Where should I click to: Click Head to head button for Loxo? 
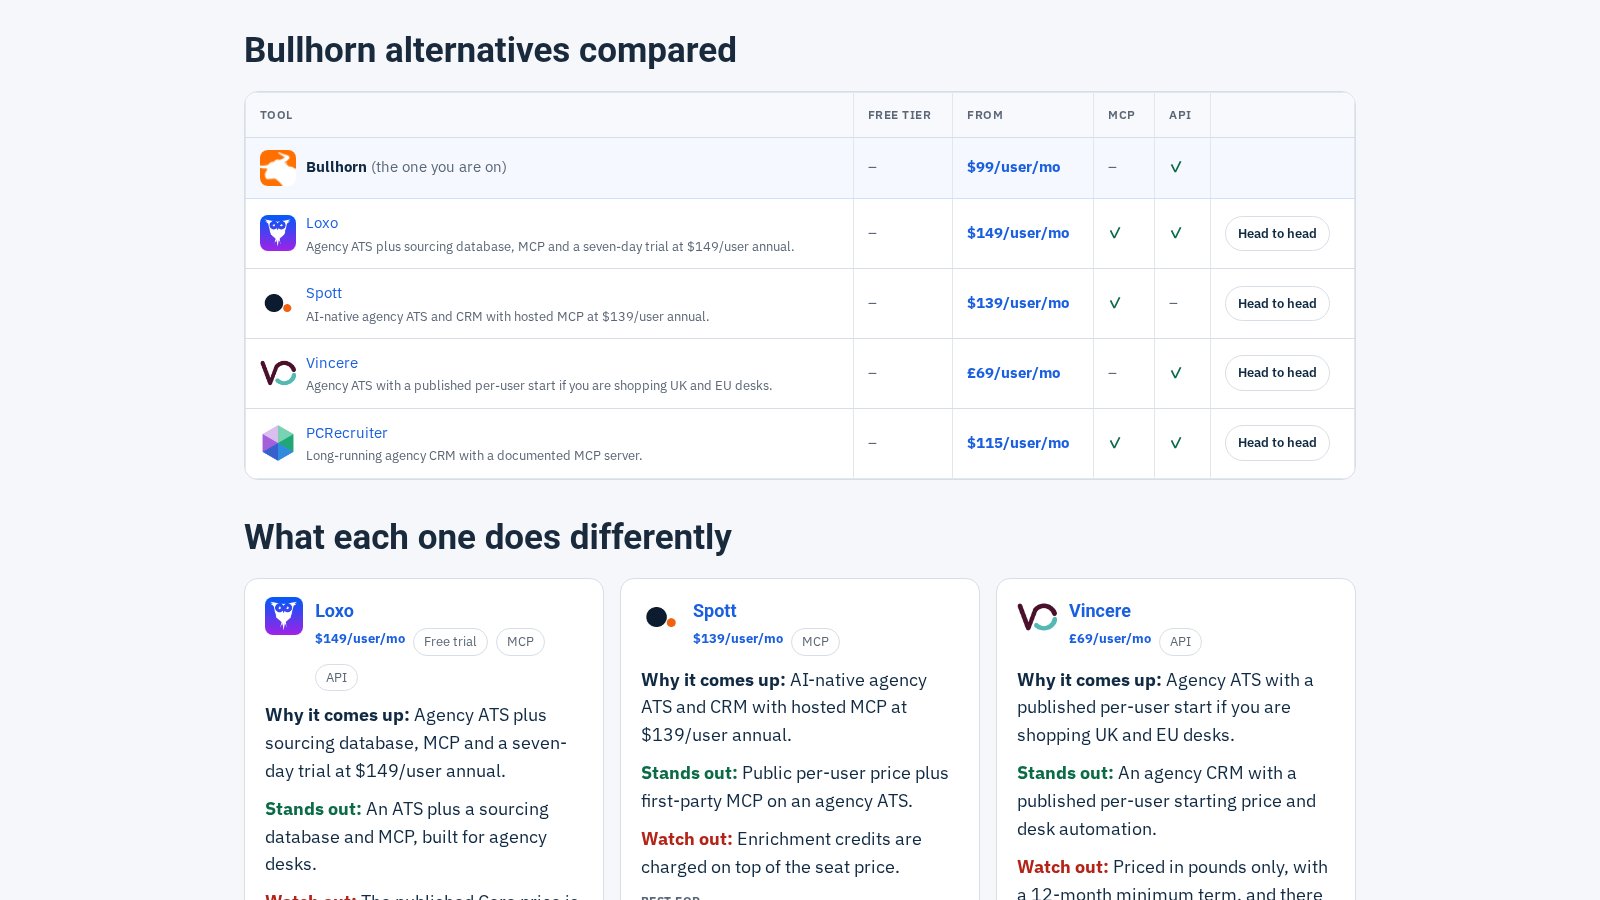(1277, 234)
